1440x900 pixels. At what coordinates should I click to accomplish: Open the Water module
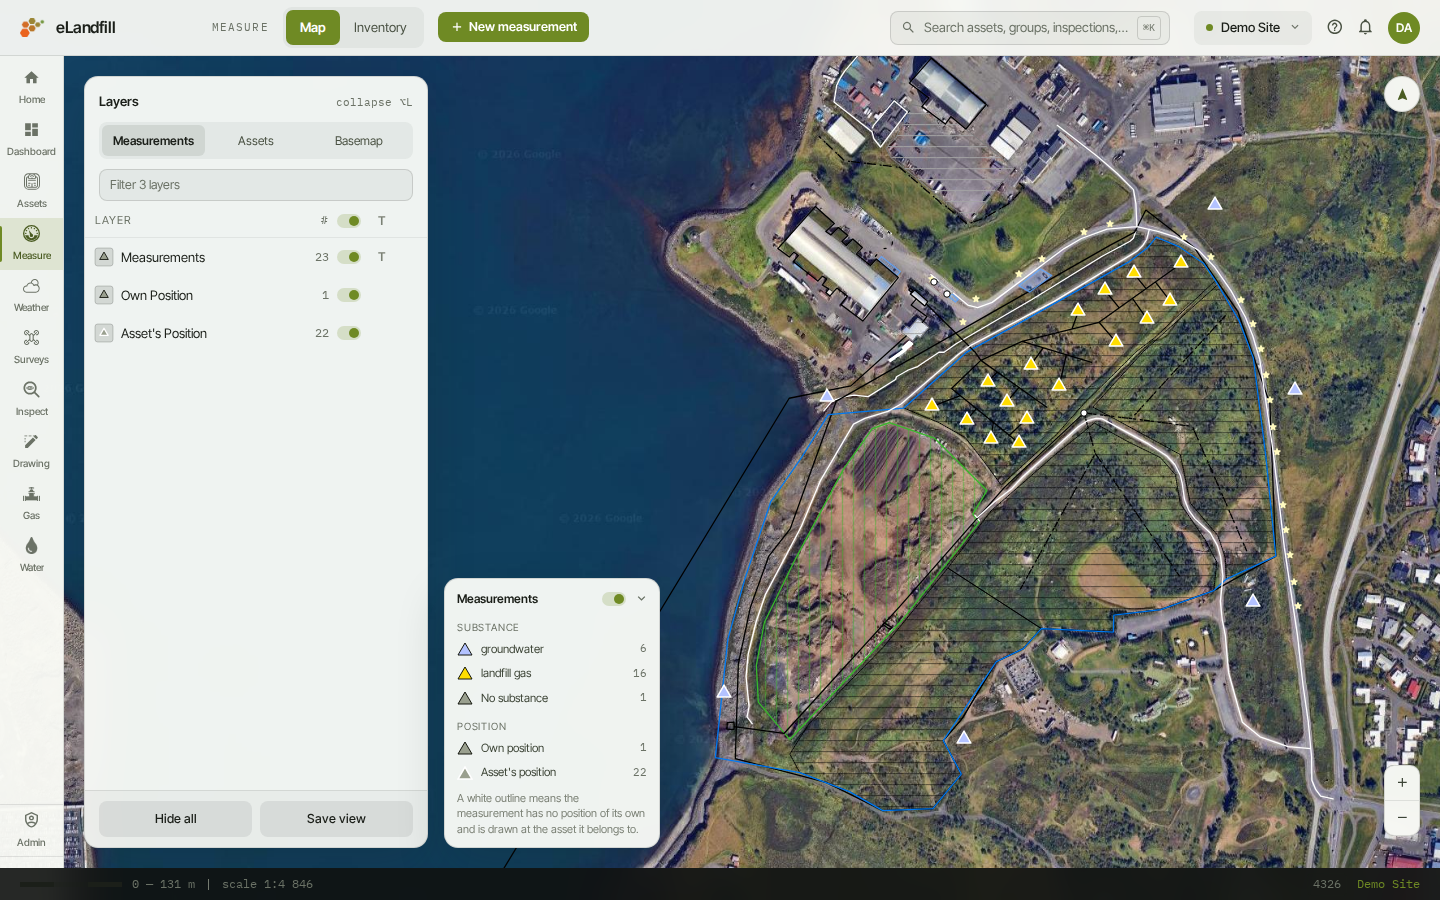(31, 555)
